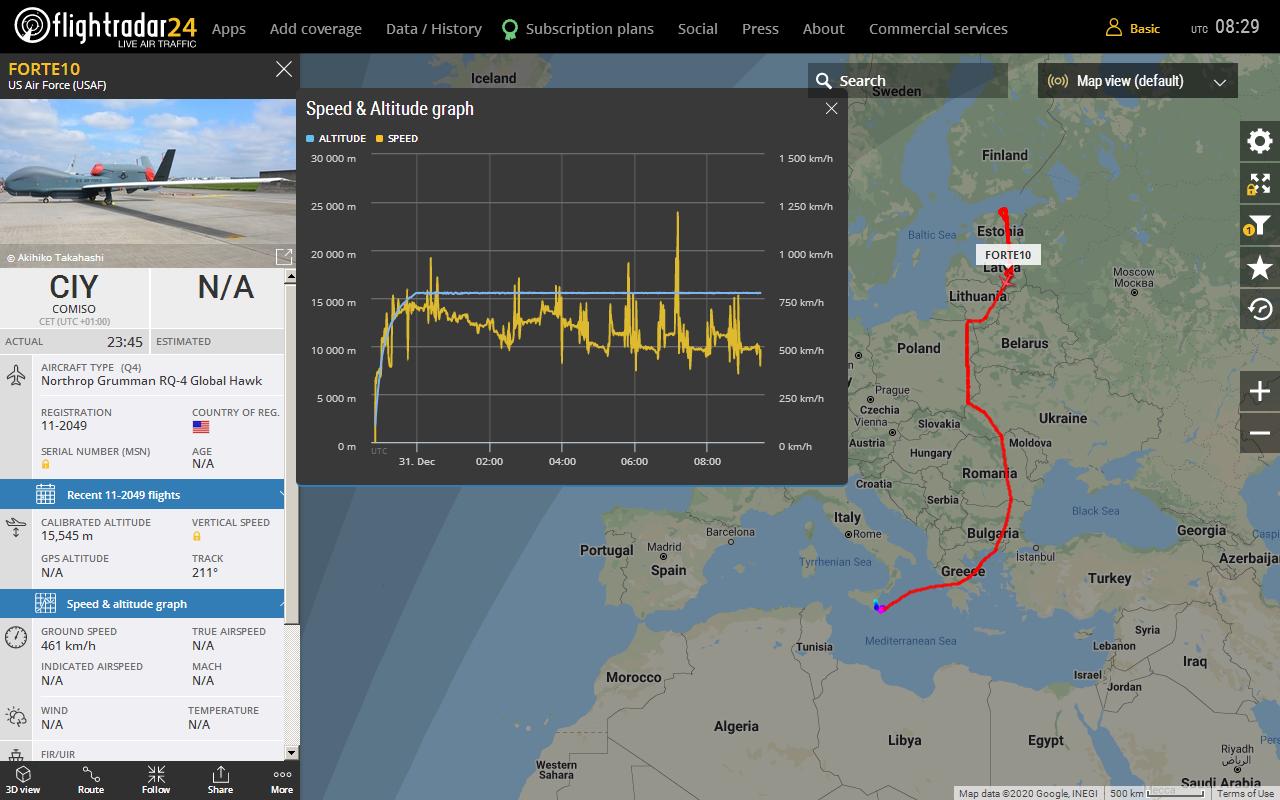Click registration 11-2049 value

point(64,426)
